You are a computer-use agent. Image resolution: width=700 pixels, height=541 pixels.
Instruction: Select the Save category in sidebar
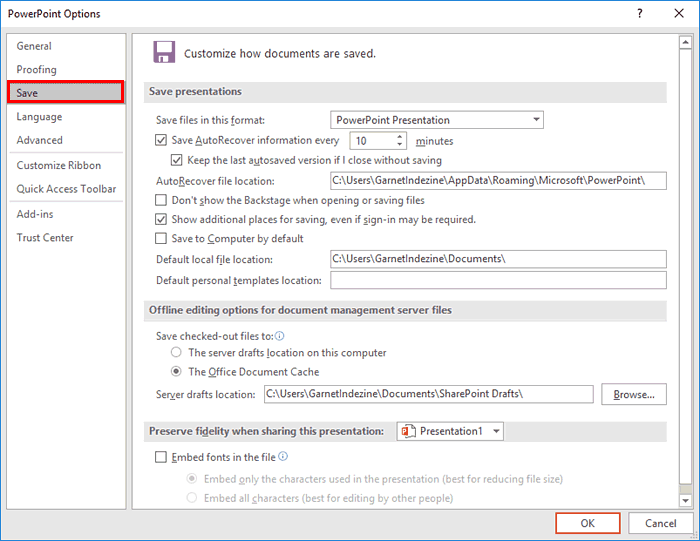(66, 92)
